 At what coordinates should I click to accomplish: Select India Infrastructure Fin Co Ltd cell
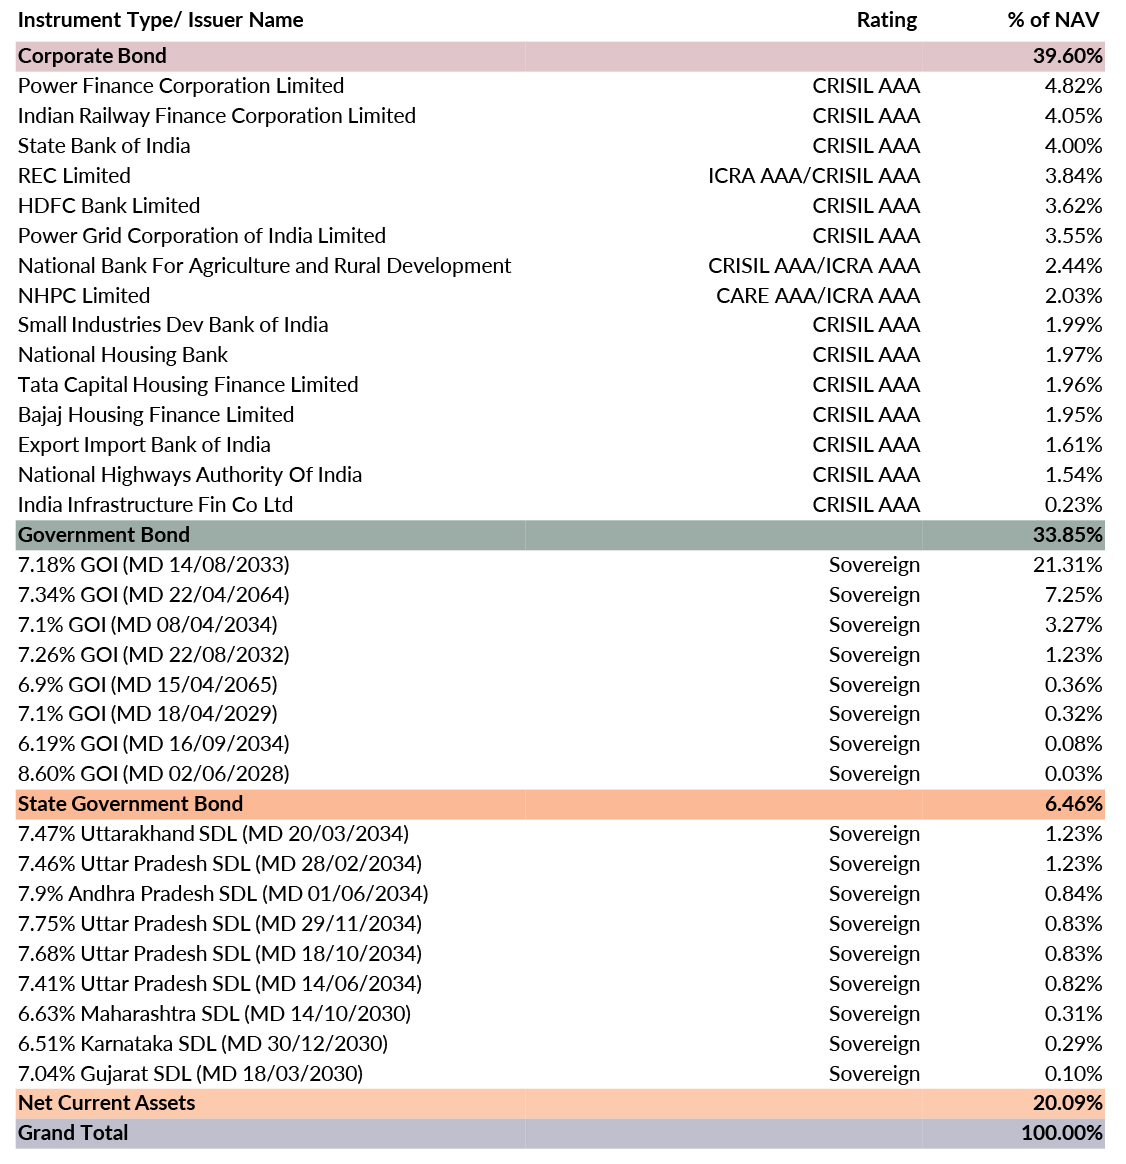click(155, 505)
